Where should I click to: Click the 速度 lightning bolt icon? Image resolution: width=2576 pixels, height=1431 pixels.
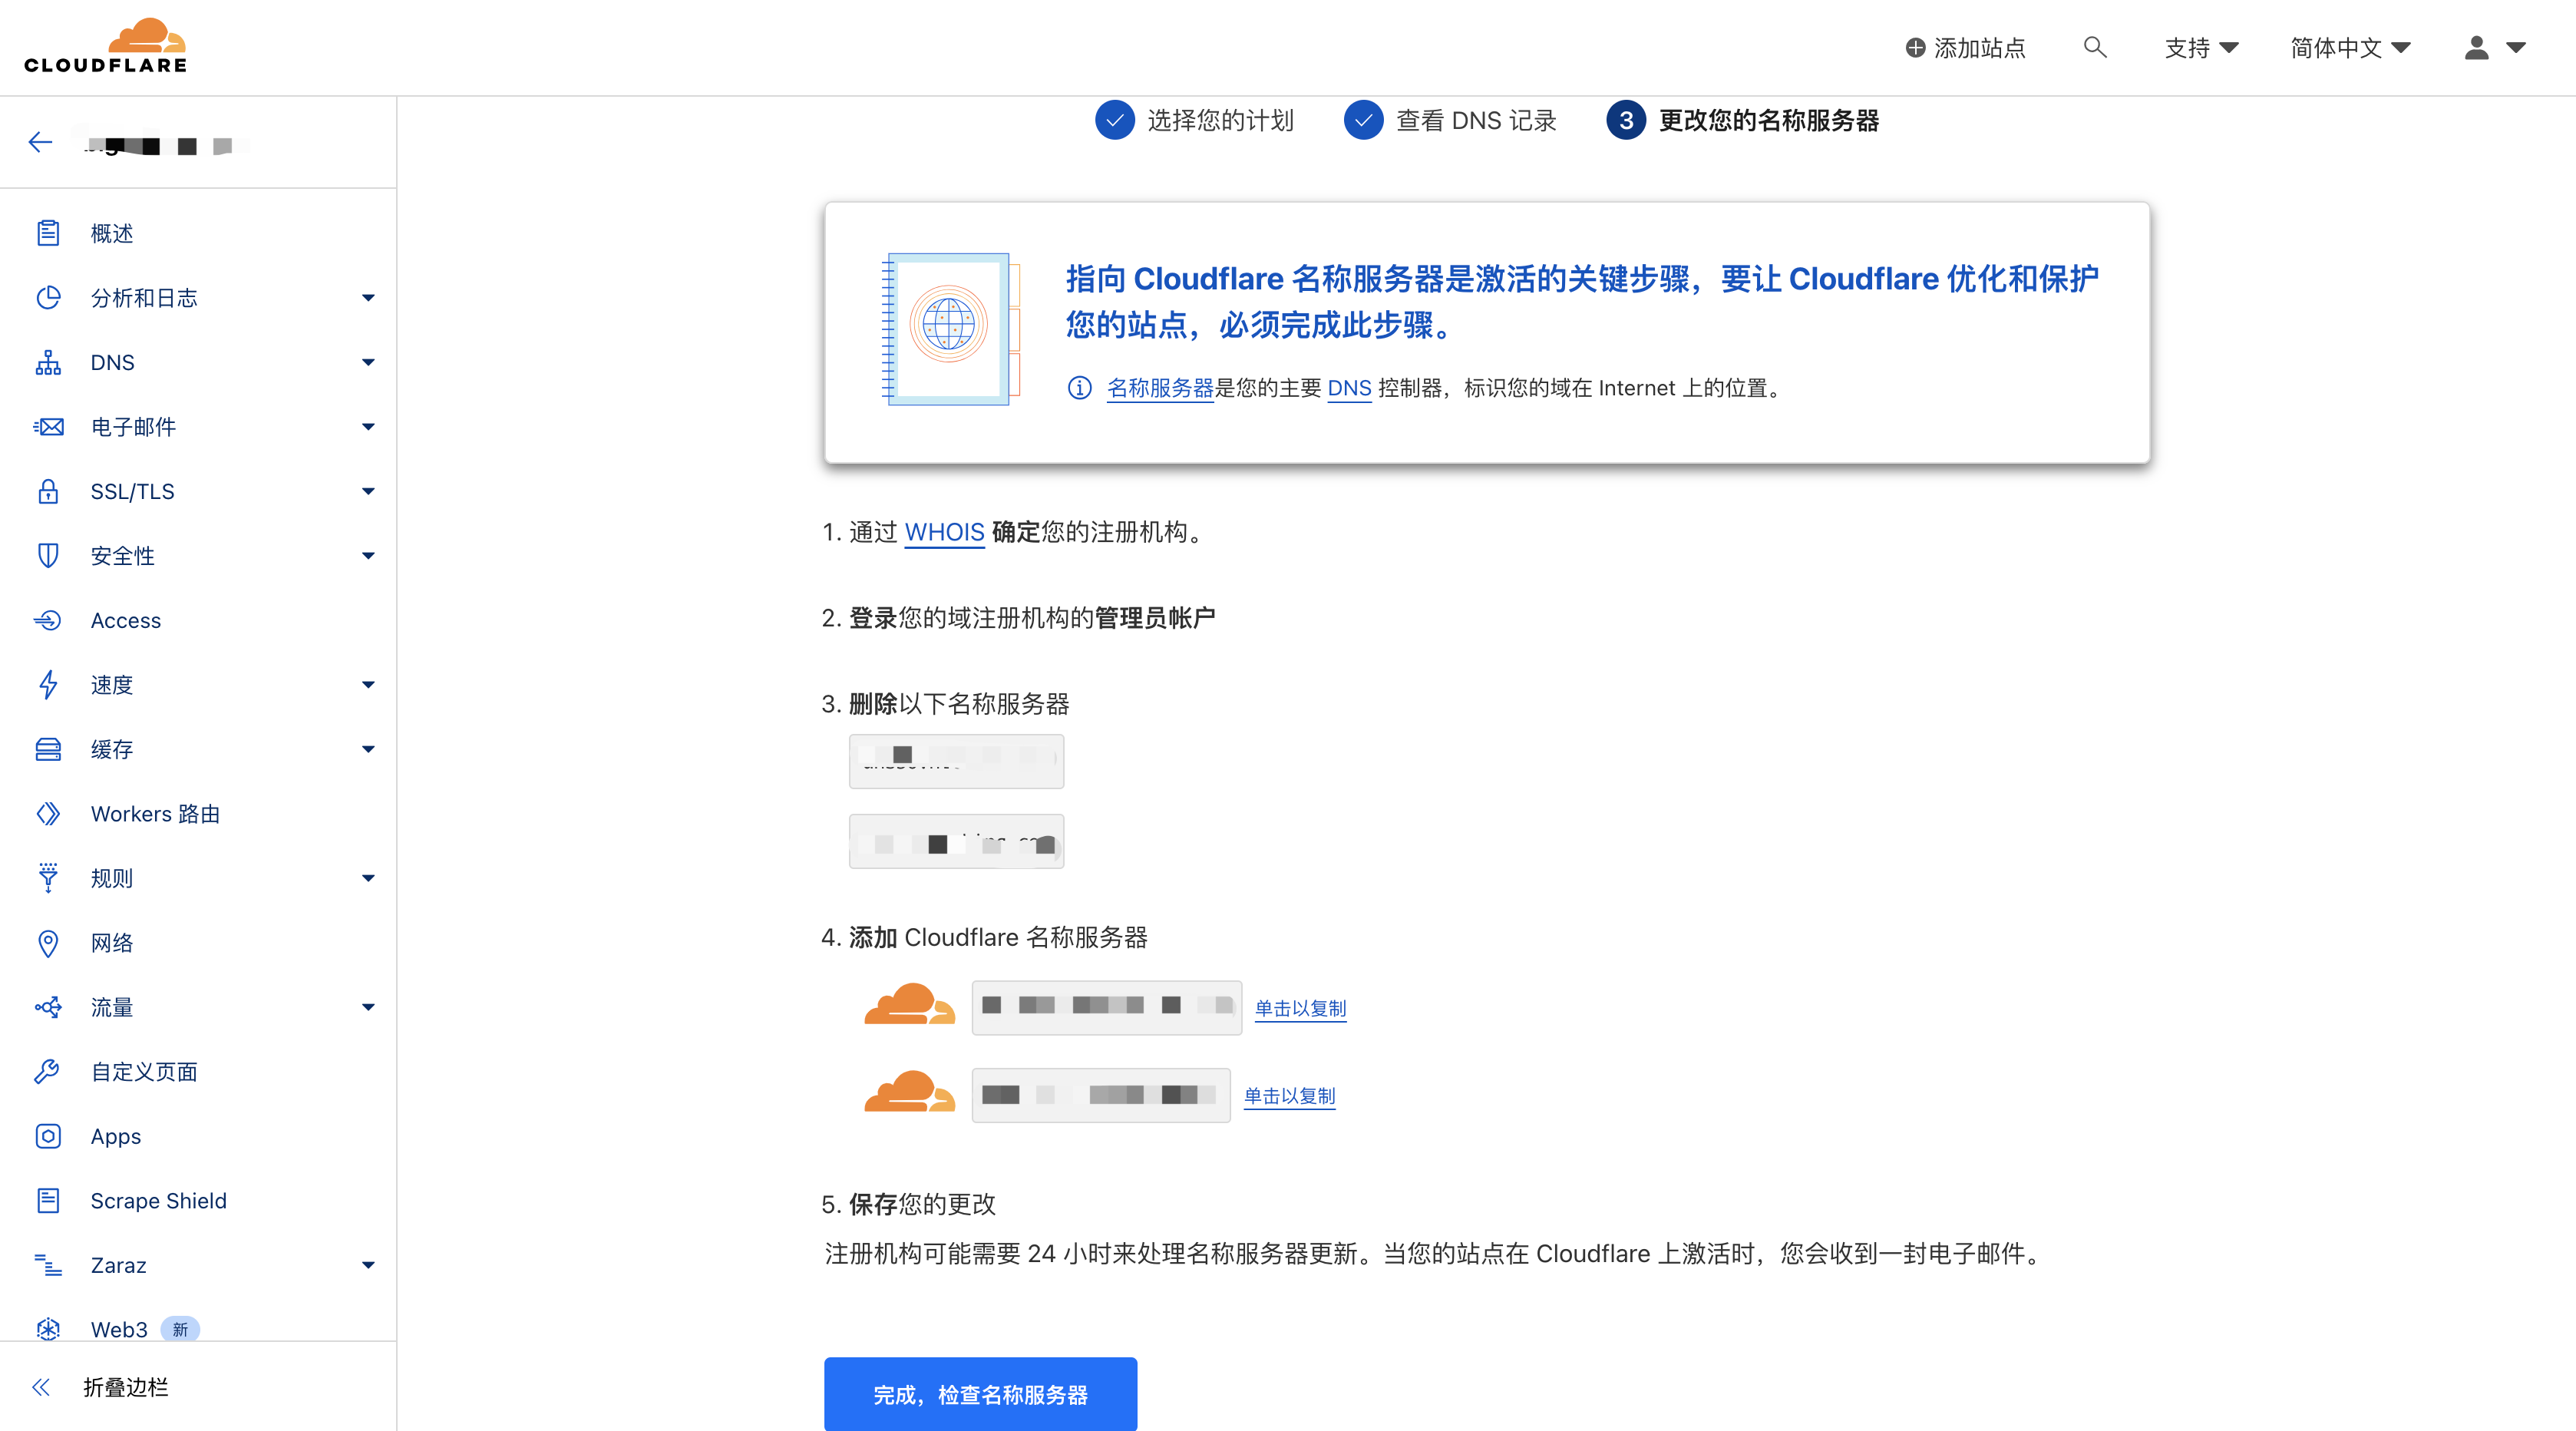click(48, 685)
